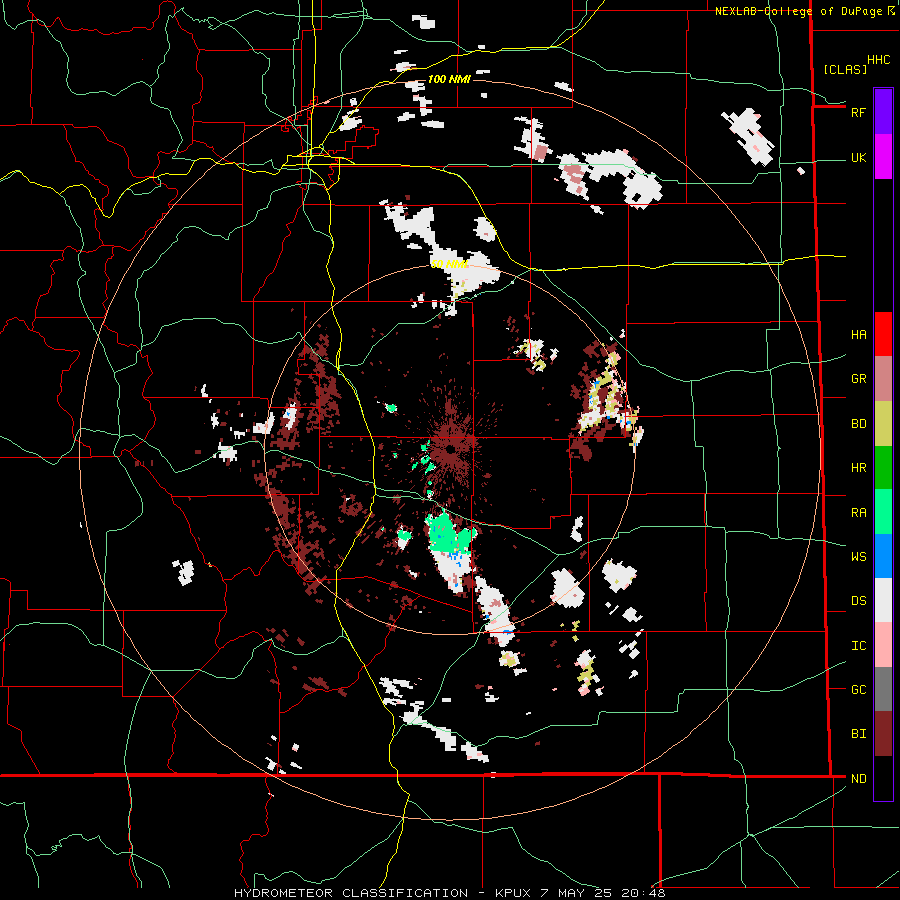The image size is (900, 900).
Task: Click the red HA legend swatch
Action: (883, 334)
